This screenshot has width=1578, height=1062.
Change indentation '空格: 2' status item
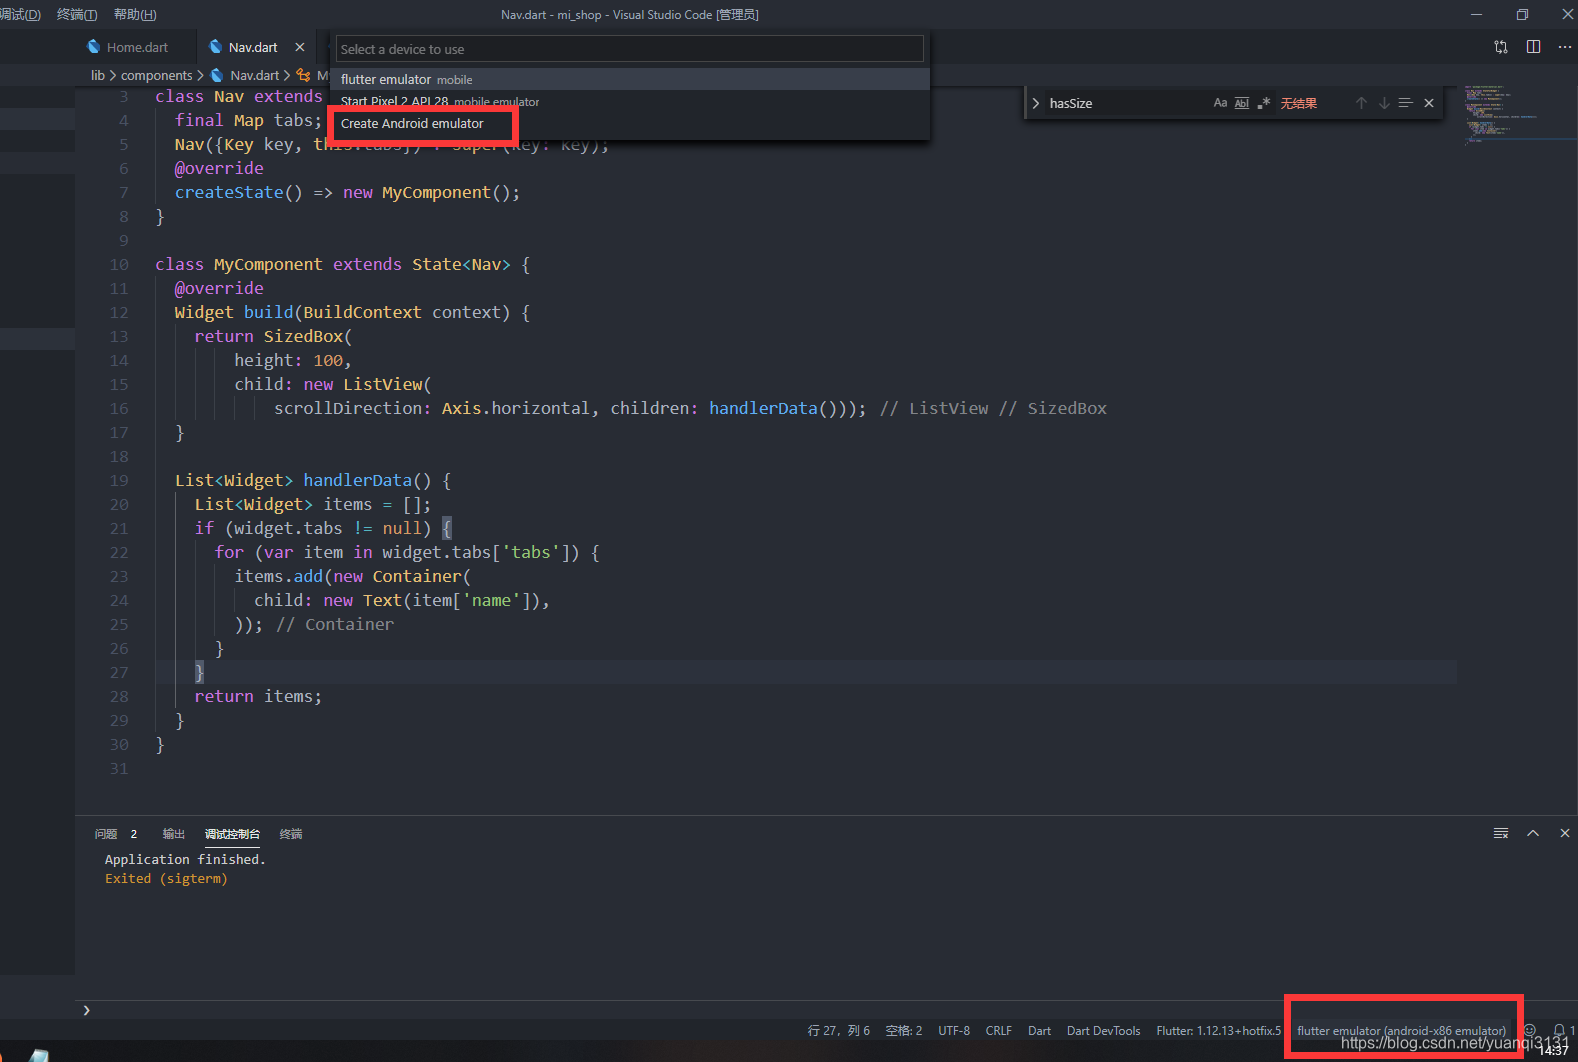904,1030
